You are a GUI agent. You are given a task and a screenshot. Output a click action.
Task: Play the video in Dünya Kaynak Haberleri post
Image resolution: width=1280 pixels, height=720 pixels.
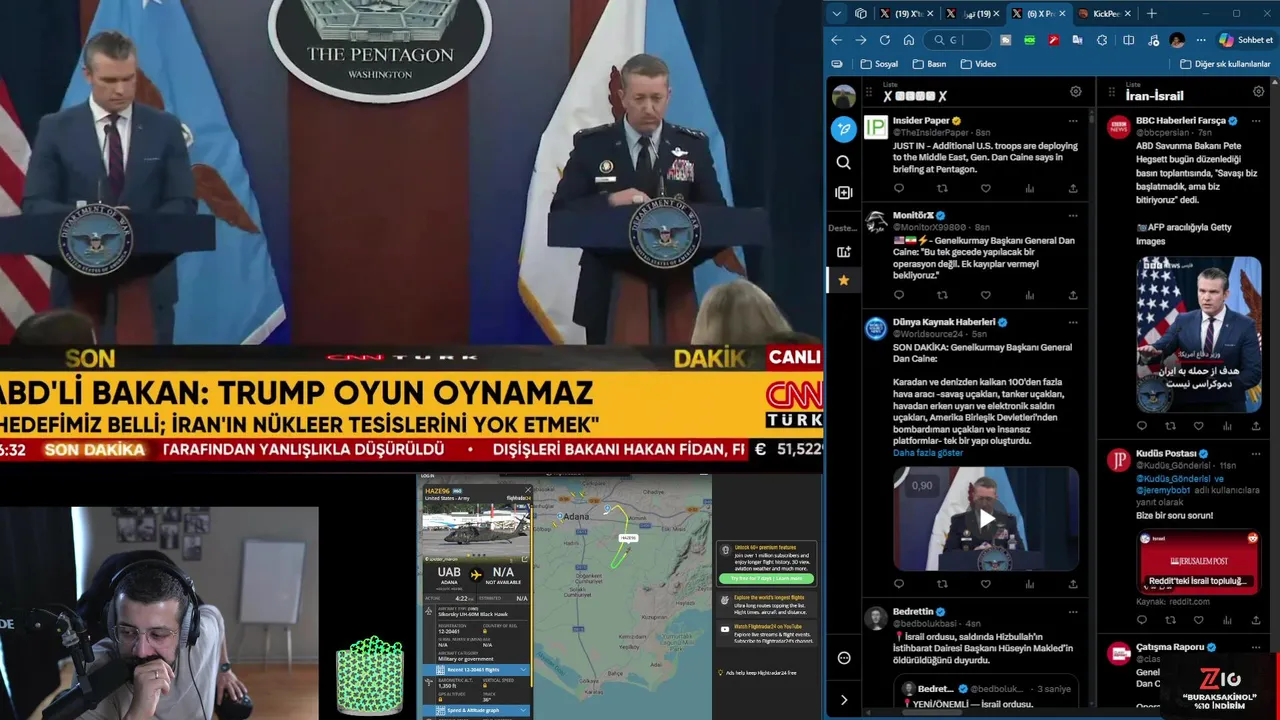986,518
